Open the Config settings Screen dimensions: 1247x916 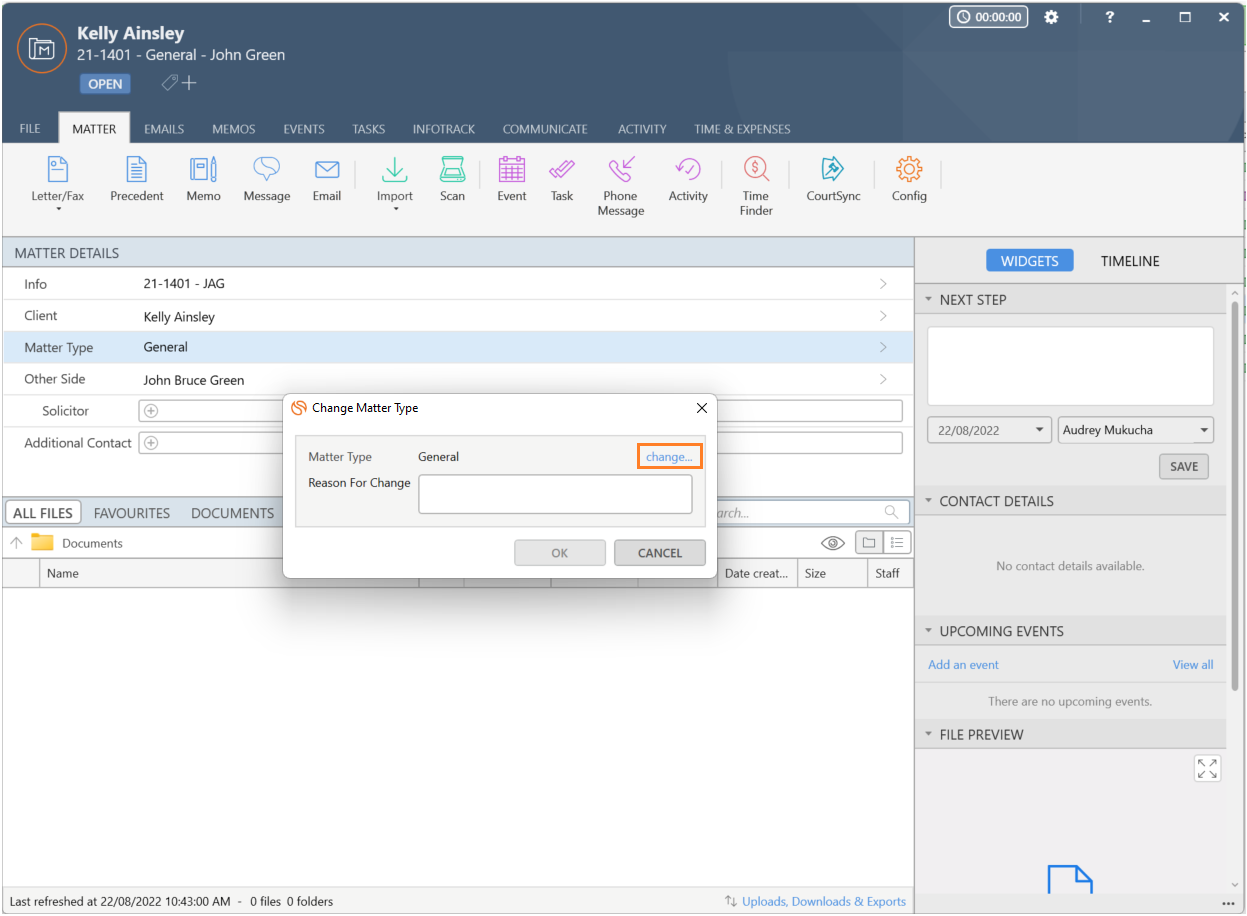[909, 180]
